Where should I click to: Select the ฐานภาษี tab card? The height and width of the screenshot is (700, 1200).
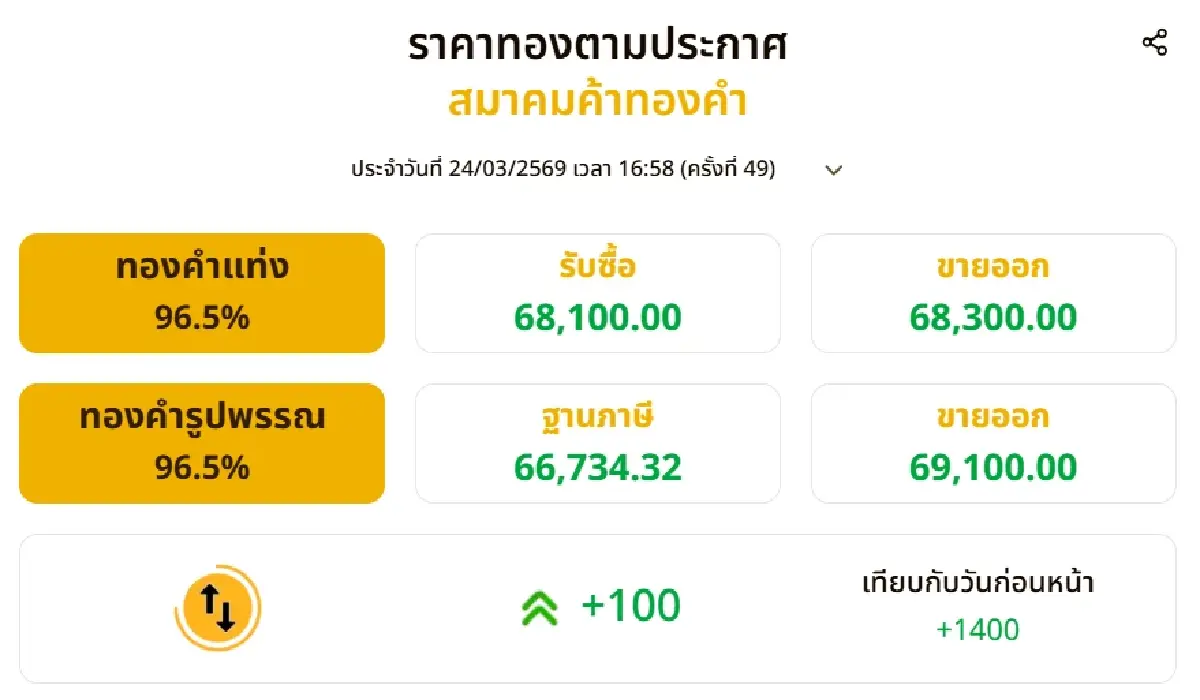pyautogui.click(x=597, y=442)
